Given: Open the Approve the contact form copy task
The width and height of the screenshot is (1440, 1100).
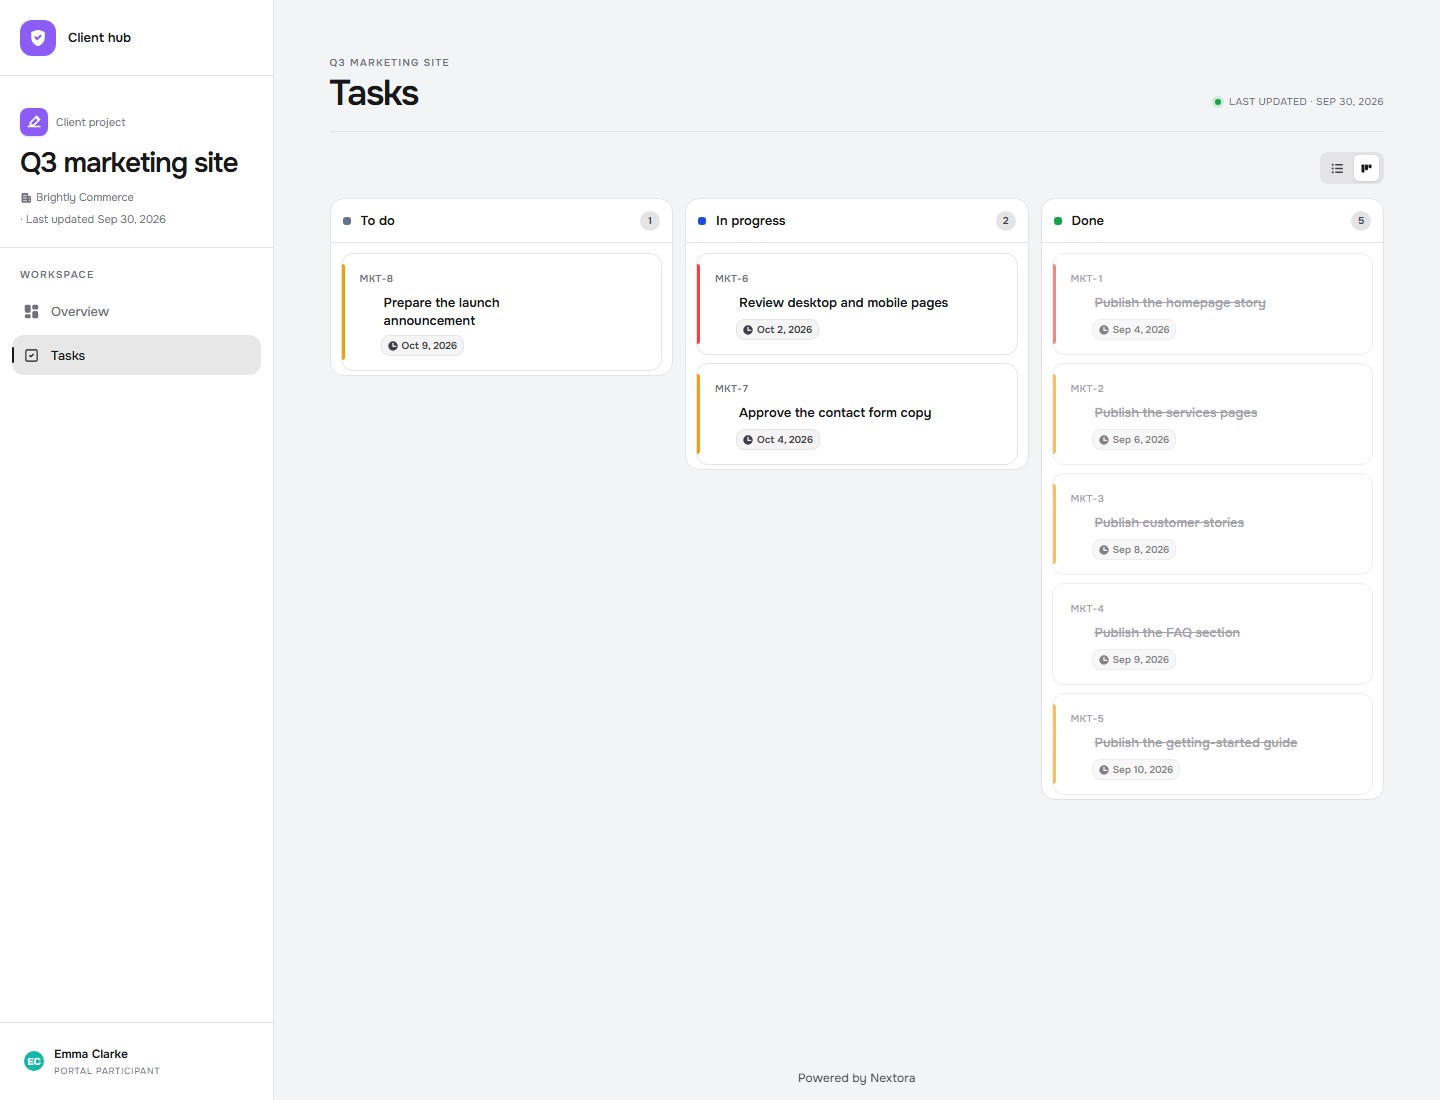Looking at the screenshot, I should coord(857,414).
